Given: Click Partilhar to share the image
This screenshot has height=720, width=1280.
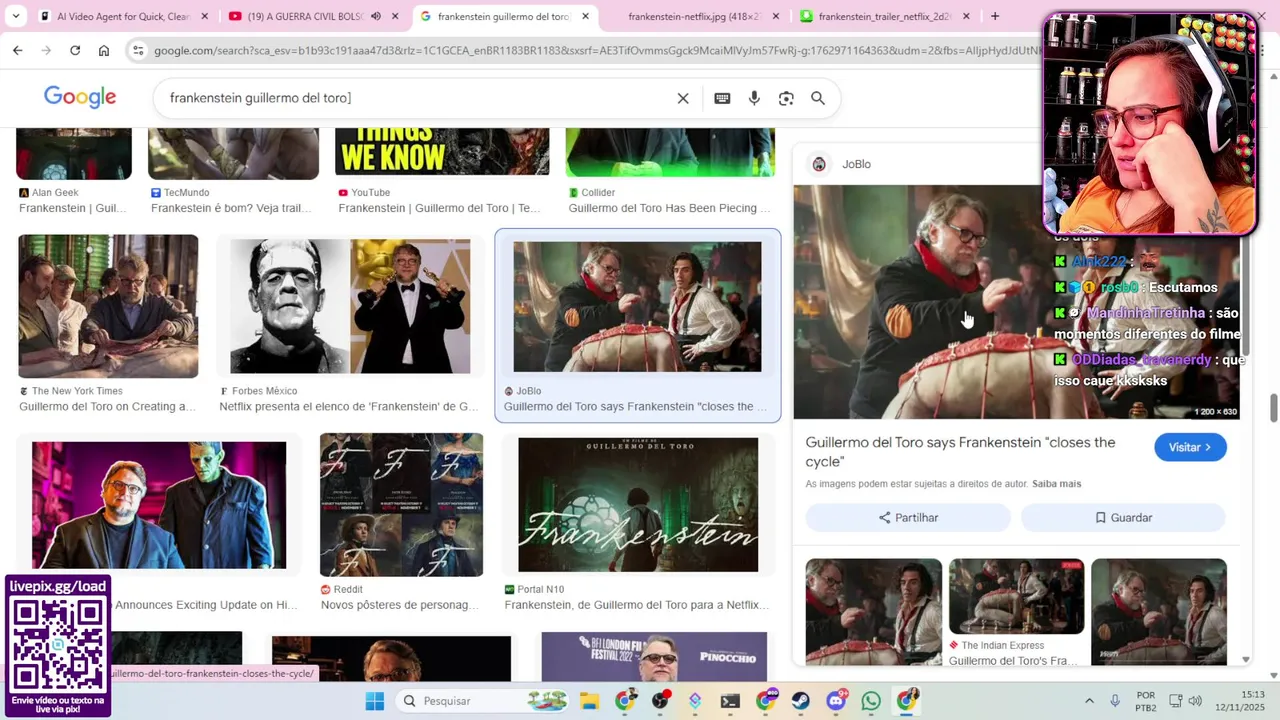Looking at the screenshot, I should (908, 517).
